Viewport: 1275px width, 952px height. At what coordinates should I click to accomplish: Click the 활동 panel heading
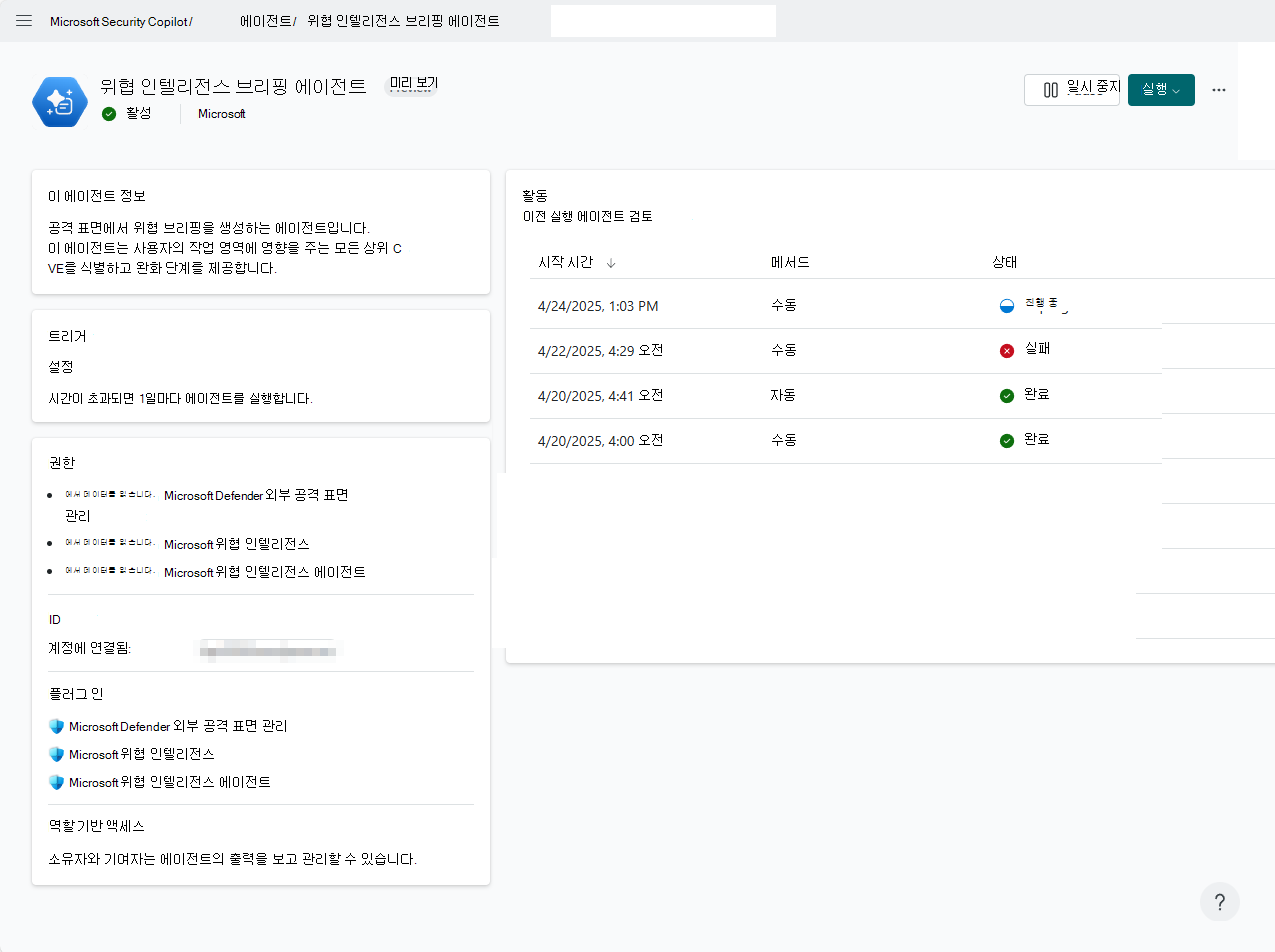536,196
